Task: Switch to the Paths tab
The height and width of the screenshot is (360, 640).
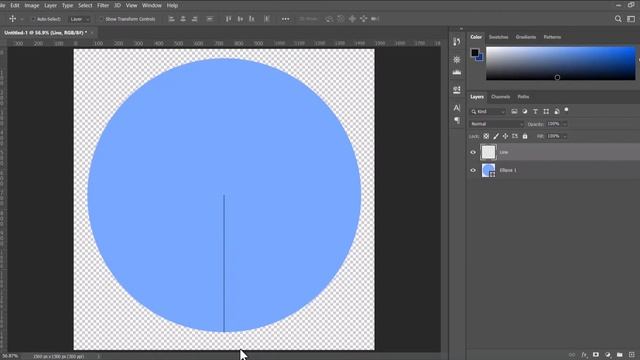Action: pyautogui.click(x=523, y=97)
